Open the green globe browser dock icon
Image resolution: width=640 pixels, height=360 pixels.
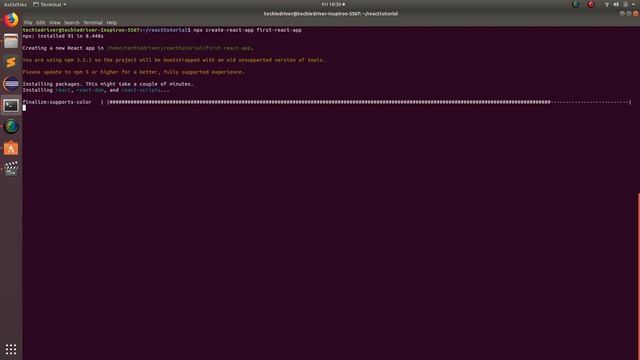coord(11,127)
